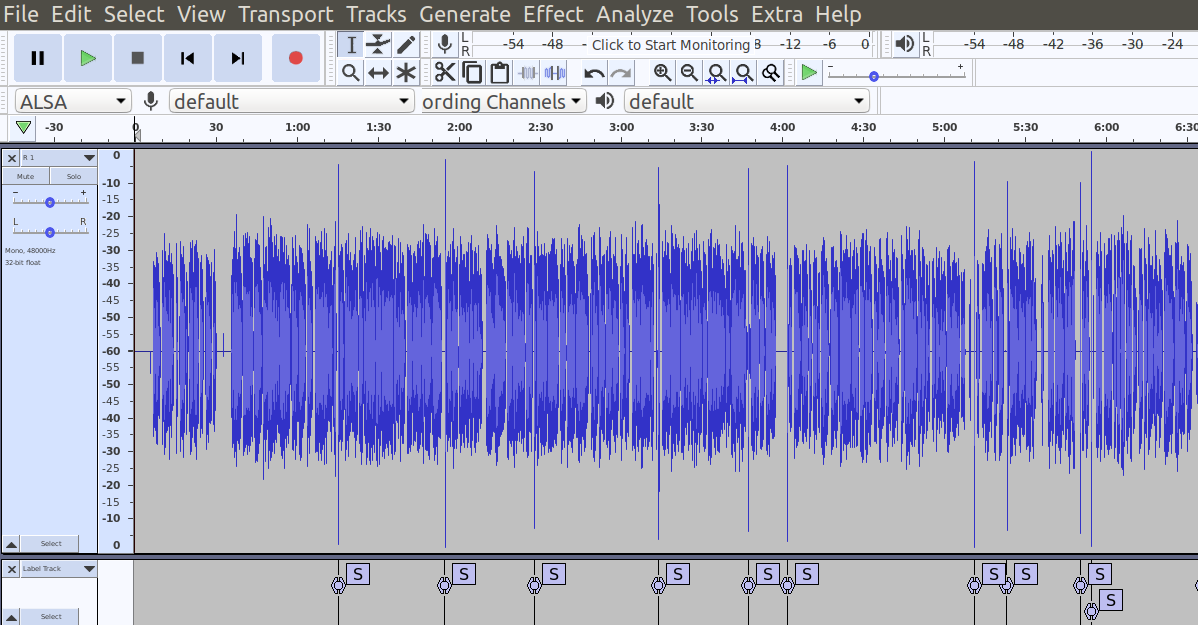Select the Envelope tool
Screen dimensions: 1198x625
(x=377, y=44)
